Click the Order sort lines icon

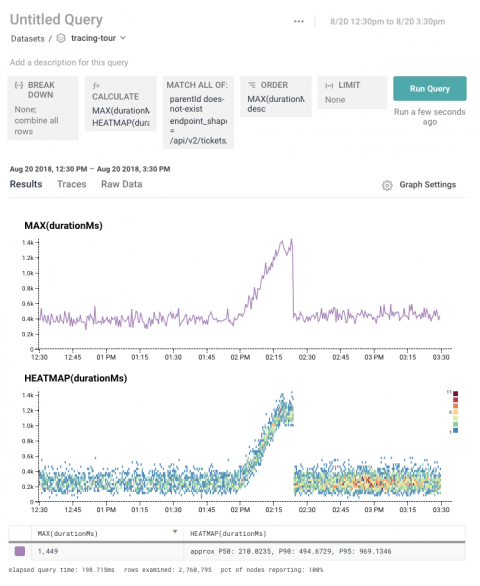click(x=252, y=85)
